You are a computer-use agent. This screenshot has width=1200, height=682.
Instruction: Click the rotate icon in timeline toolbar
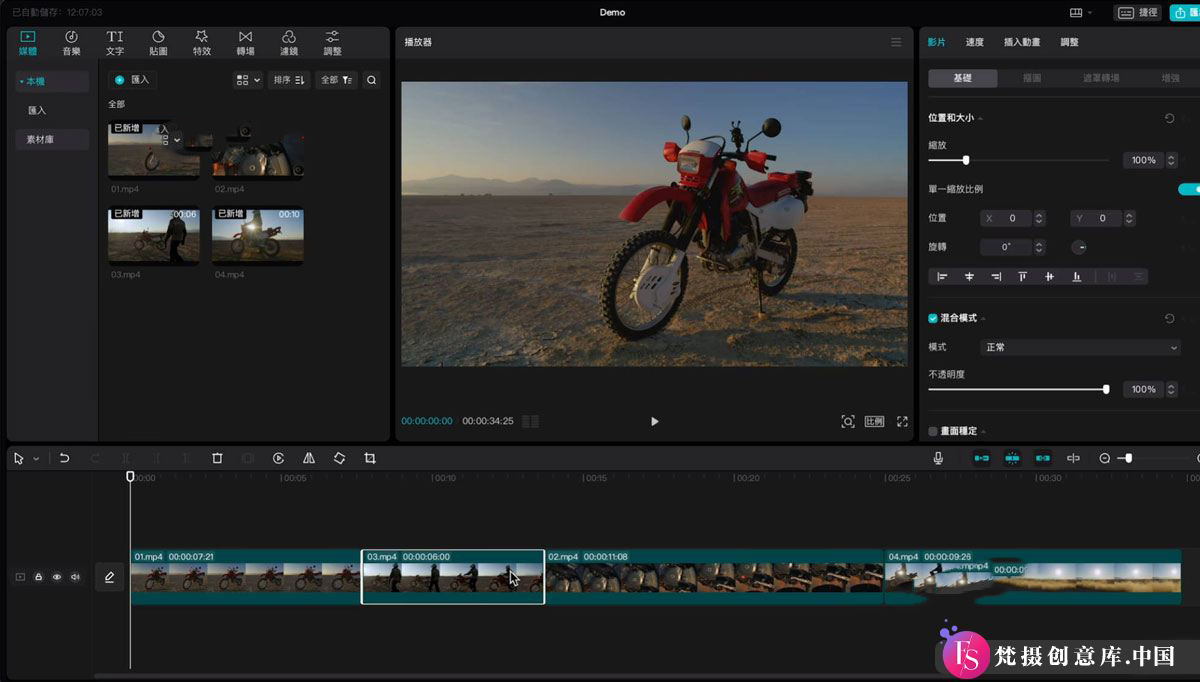340,458
